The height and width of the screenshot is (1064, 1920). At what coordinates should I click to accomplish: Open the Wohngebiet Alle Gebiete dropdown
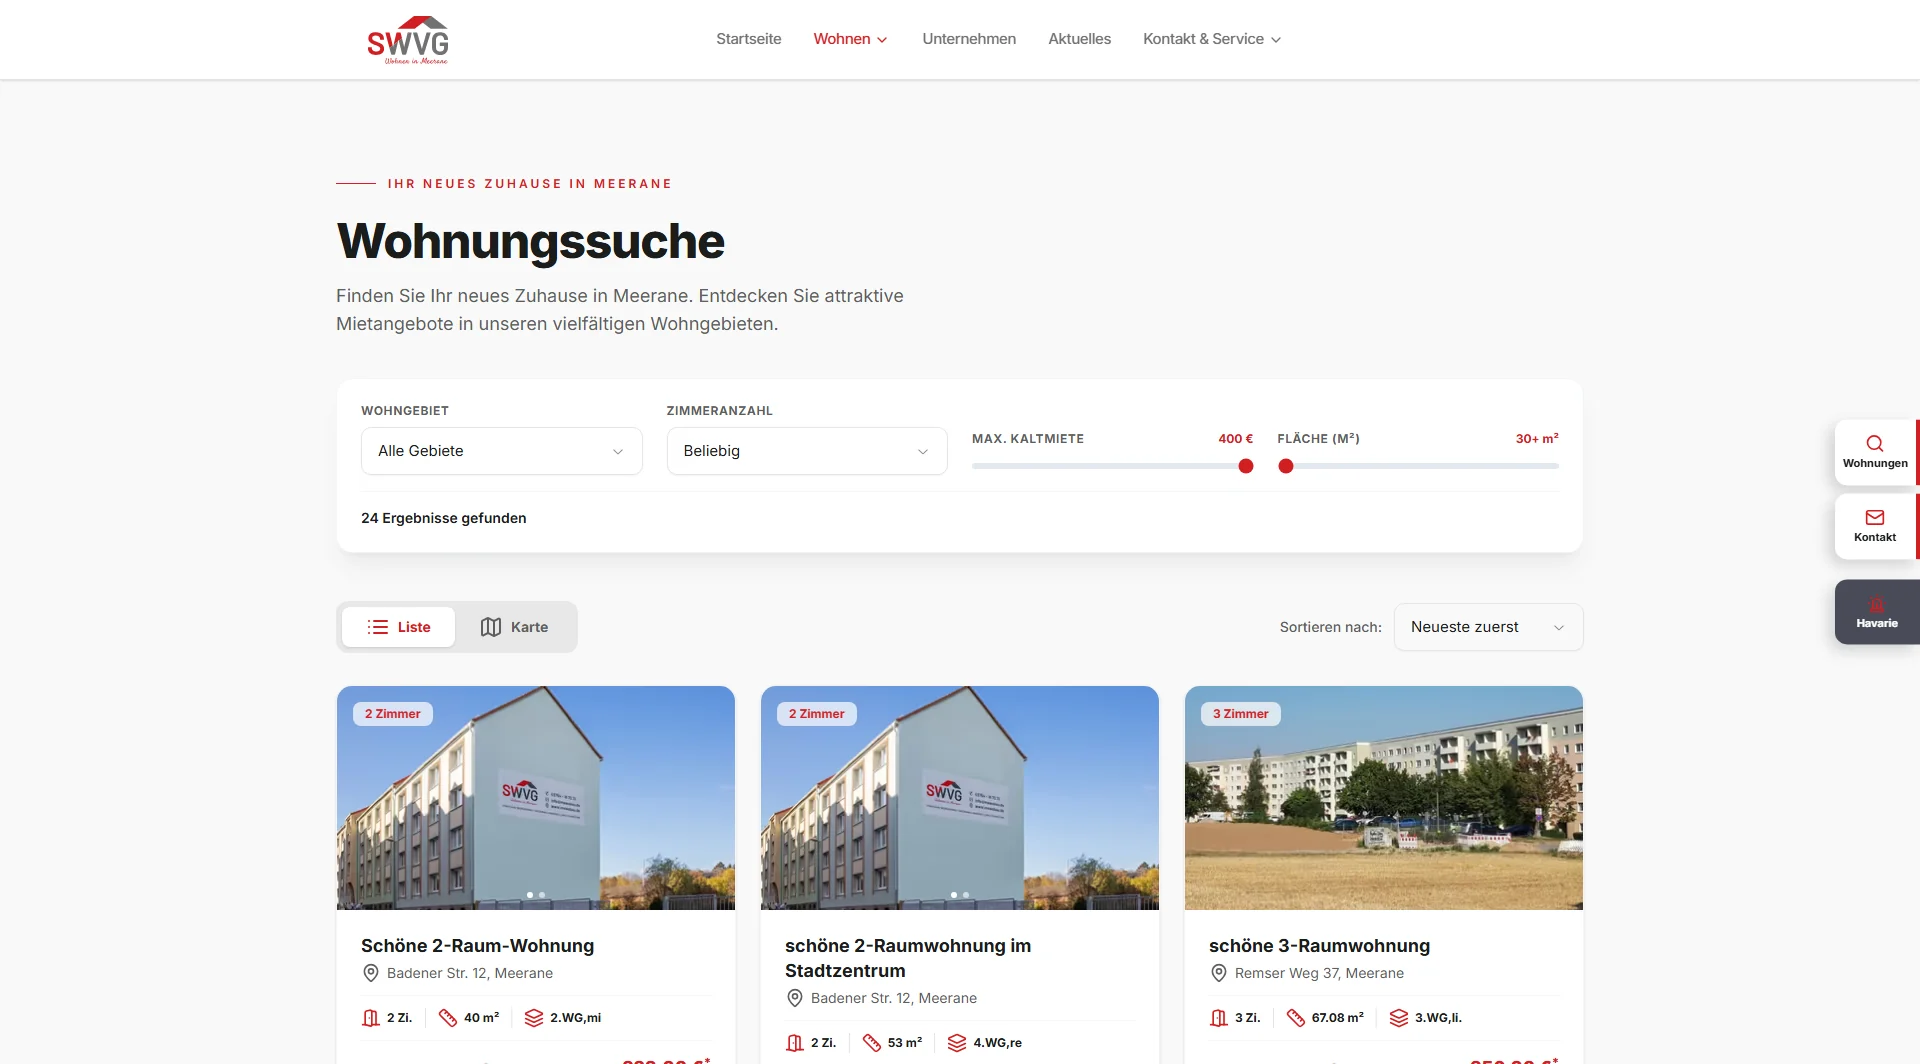pos(501,451)
